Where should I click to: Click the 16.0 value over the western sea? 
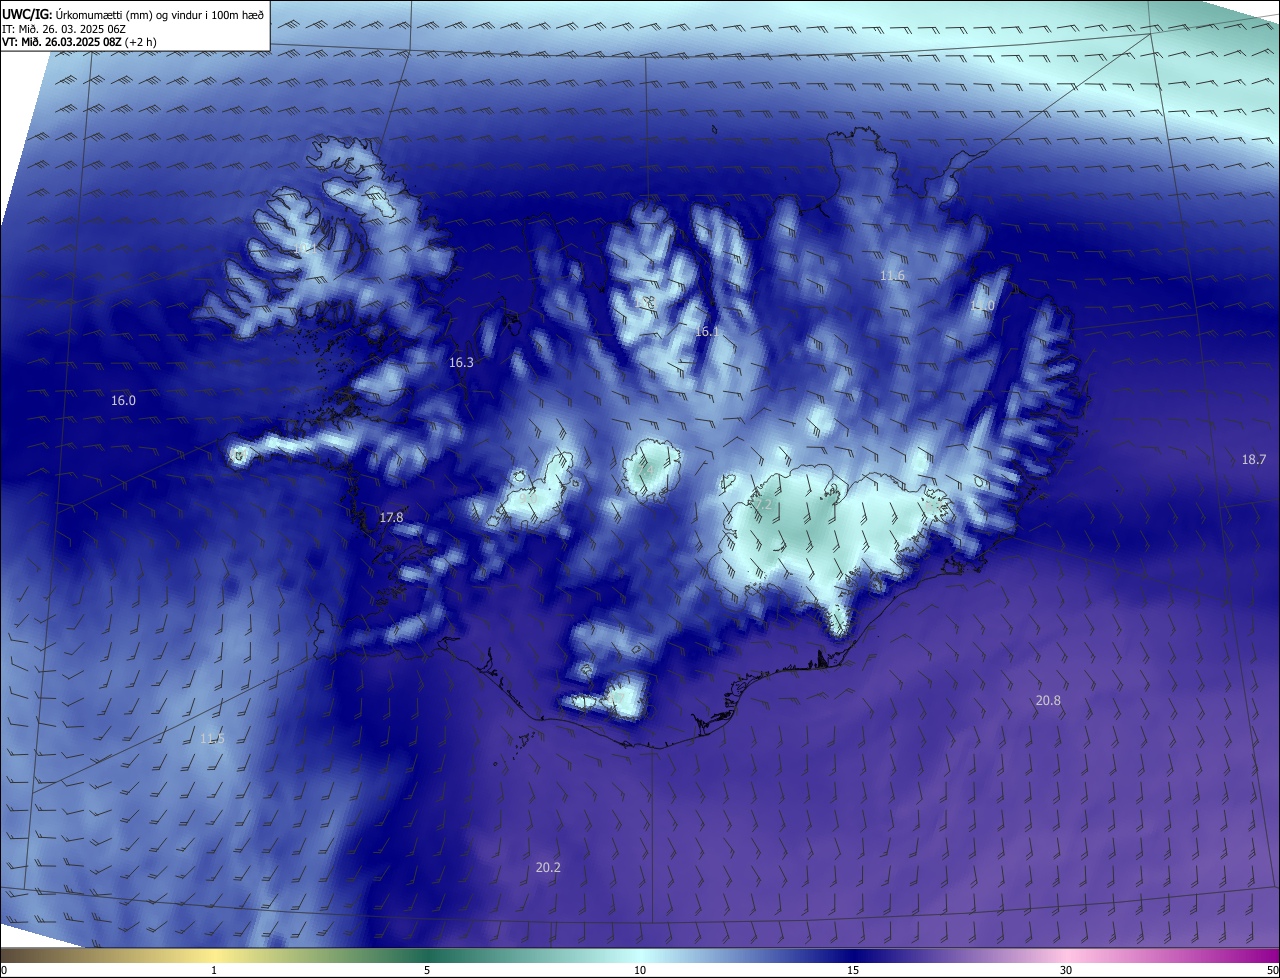point(123,400)
